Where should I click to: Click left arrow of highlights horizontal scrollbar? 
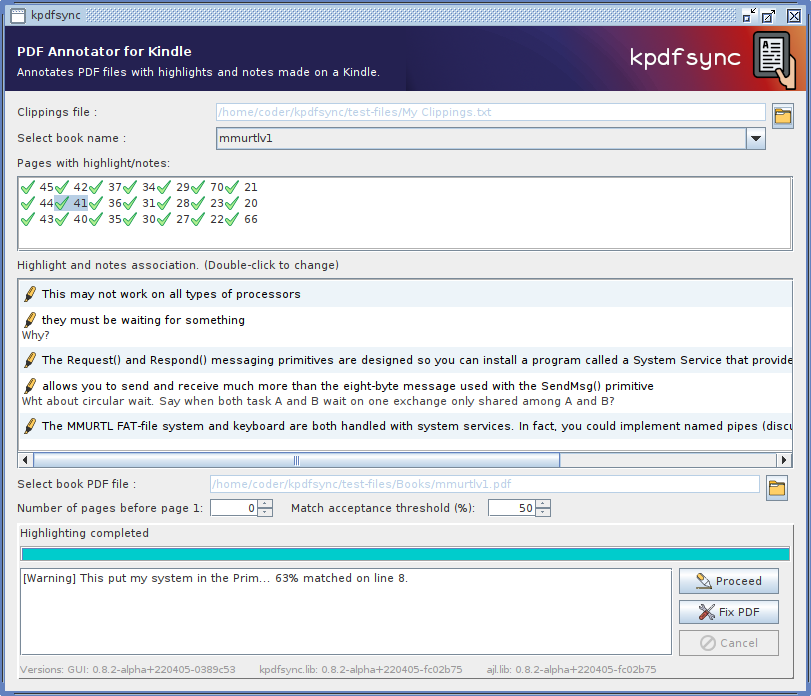[x=25, y=460]
